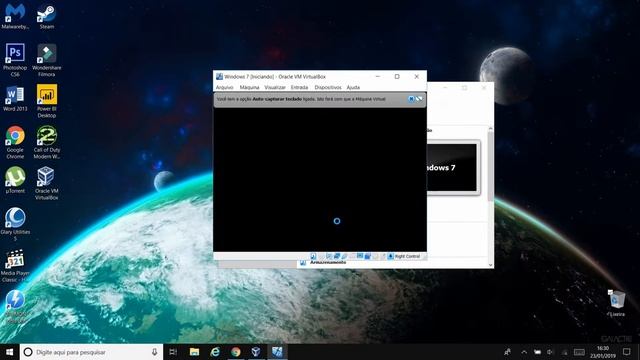This screenshot has height=360, width=640.
Task: Click the shared folders icon in VM status bar
Action: [352, 256]
